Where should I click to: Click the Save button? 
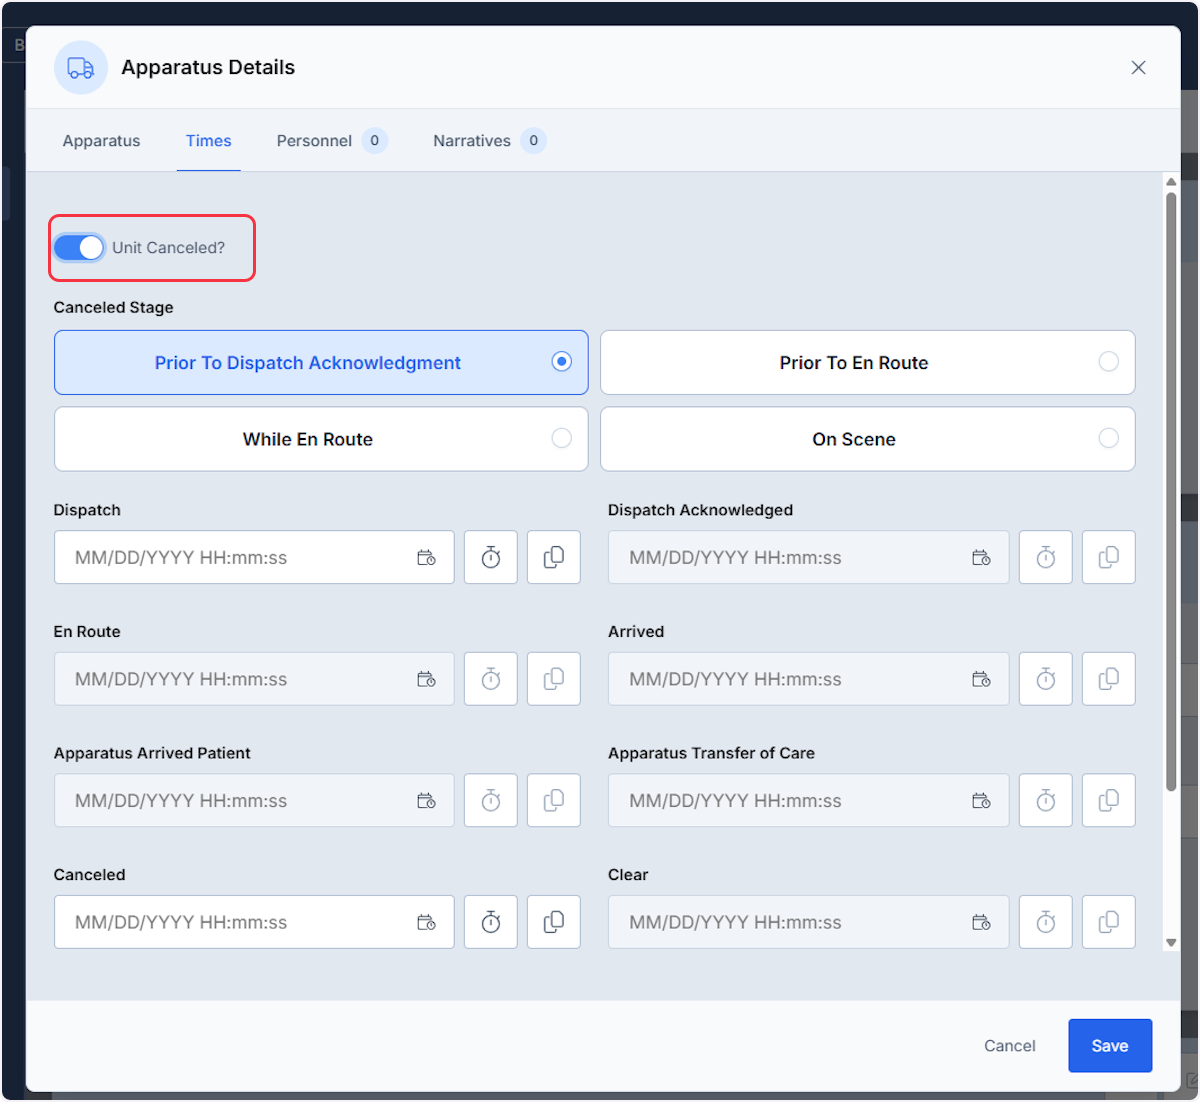(1110, 1046)
